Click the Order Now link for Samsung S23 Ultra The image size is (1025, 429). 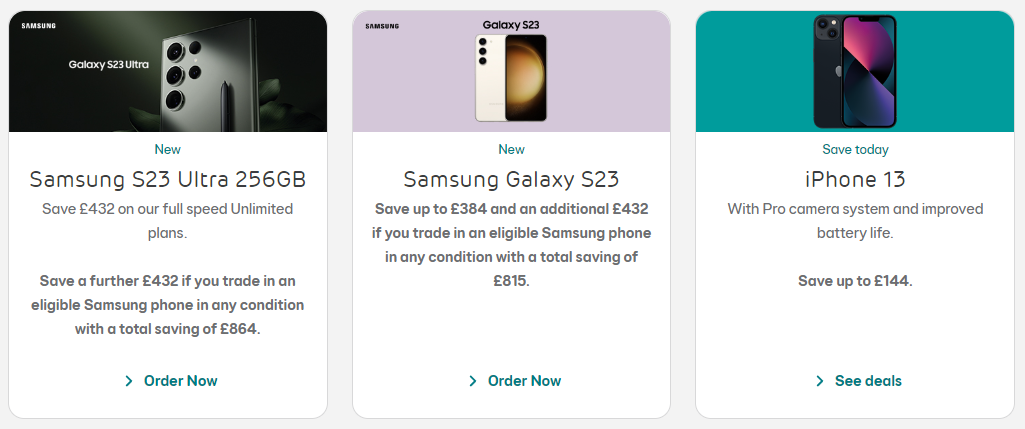point(180,381)
